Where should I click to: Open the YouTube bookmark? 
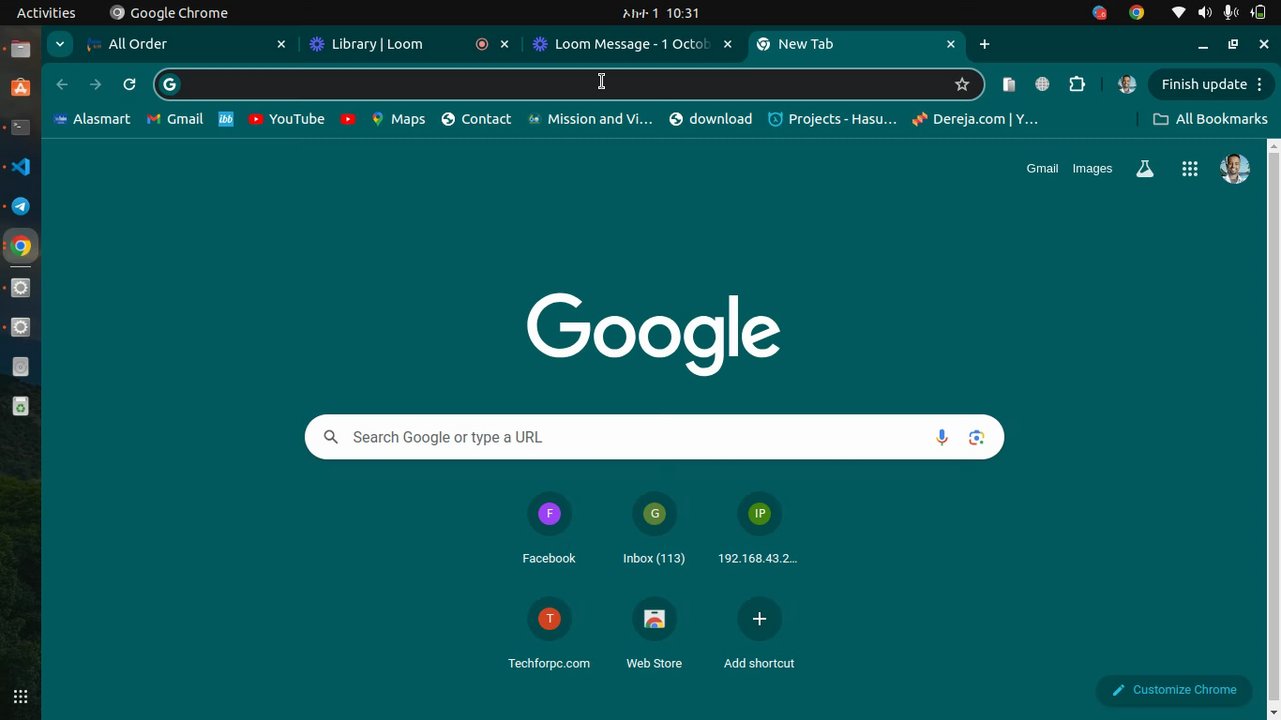point(286,119)
